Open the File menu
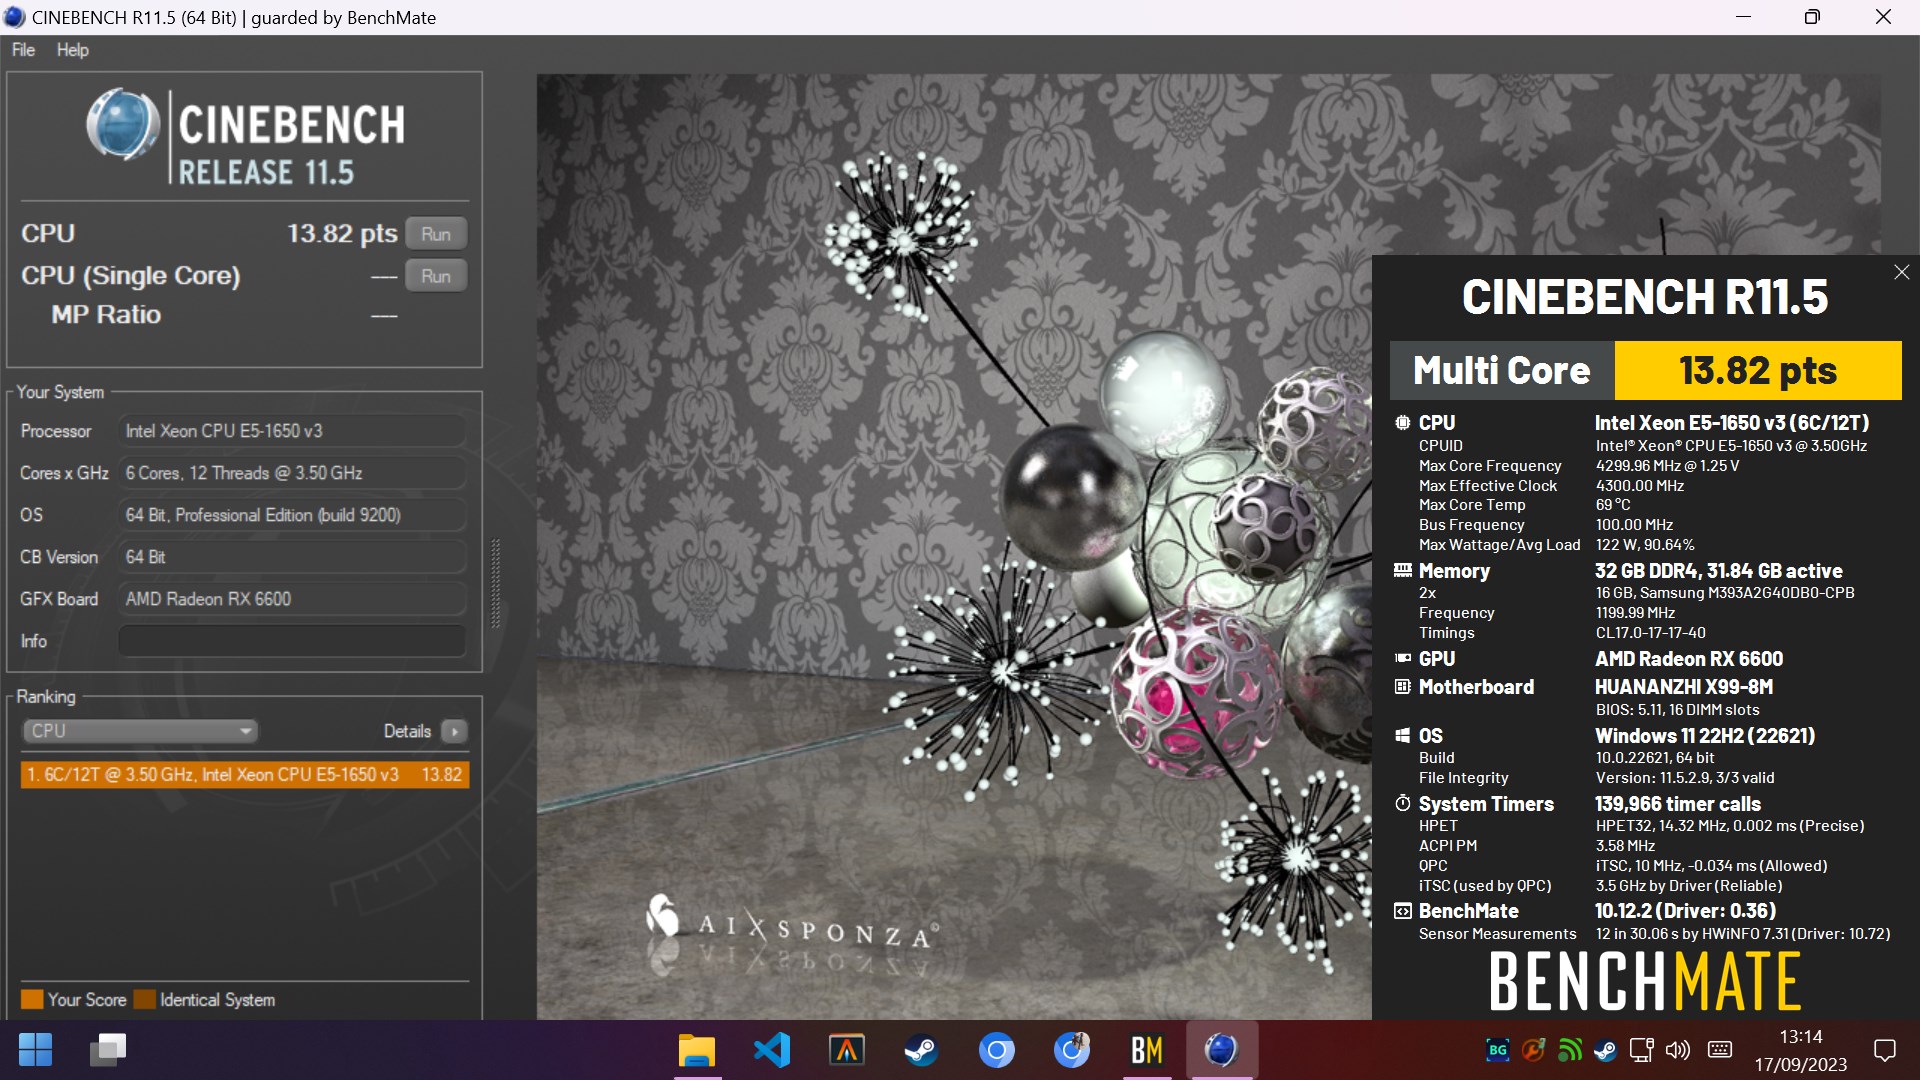Viewport: 1920px width, 1080px height. [23, 50]
